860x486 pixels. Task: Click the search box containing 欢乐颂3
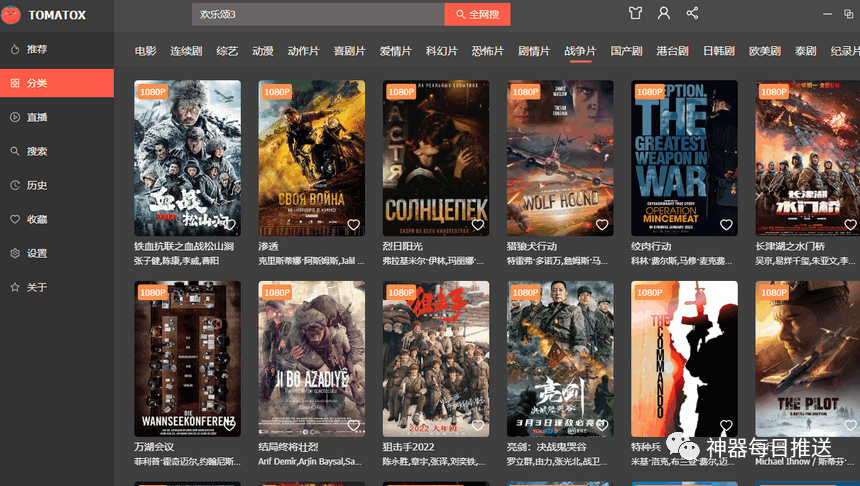click(318, 14)
